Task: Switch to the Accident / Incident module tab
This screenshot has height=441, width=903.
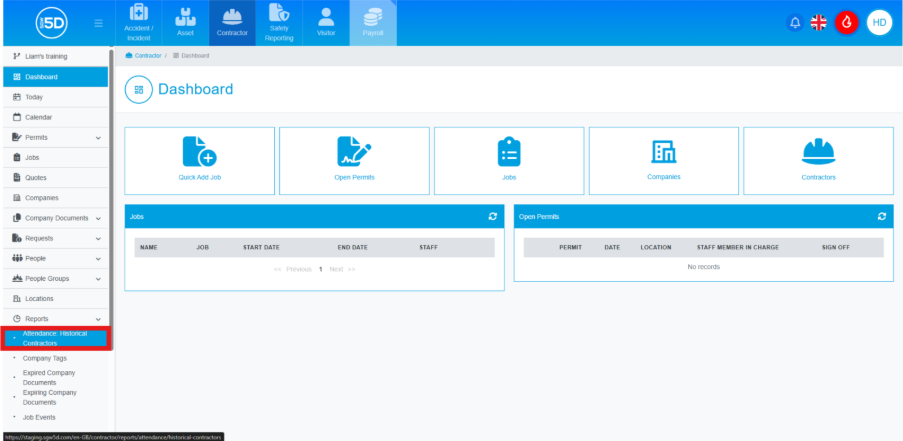Action: pyautogui.click(x=138, y=23)
